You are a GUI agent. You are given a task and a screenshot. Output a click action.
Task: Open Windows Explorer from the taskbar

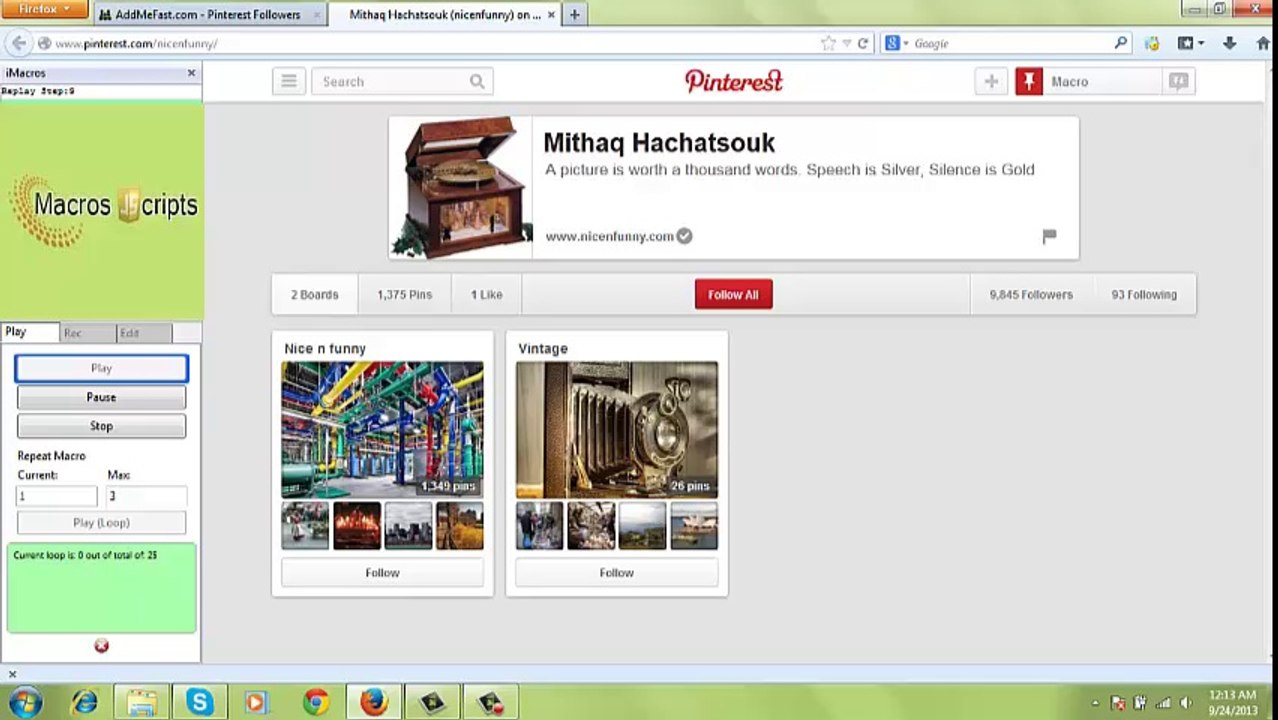click(x=141, y=702)
